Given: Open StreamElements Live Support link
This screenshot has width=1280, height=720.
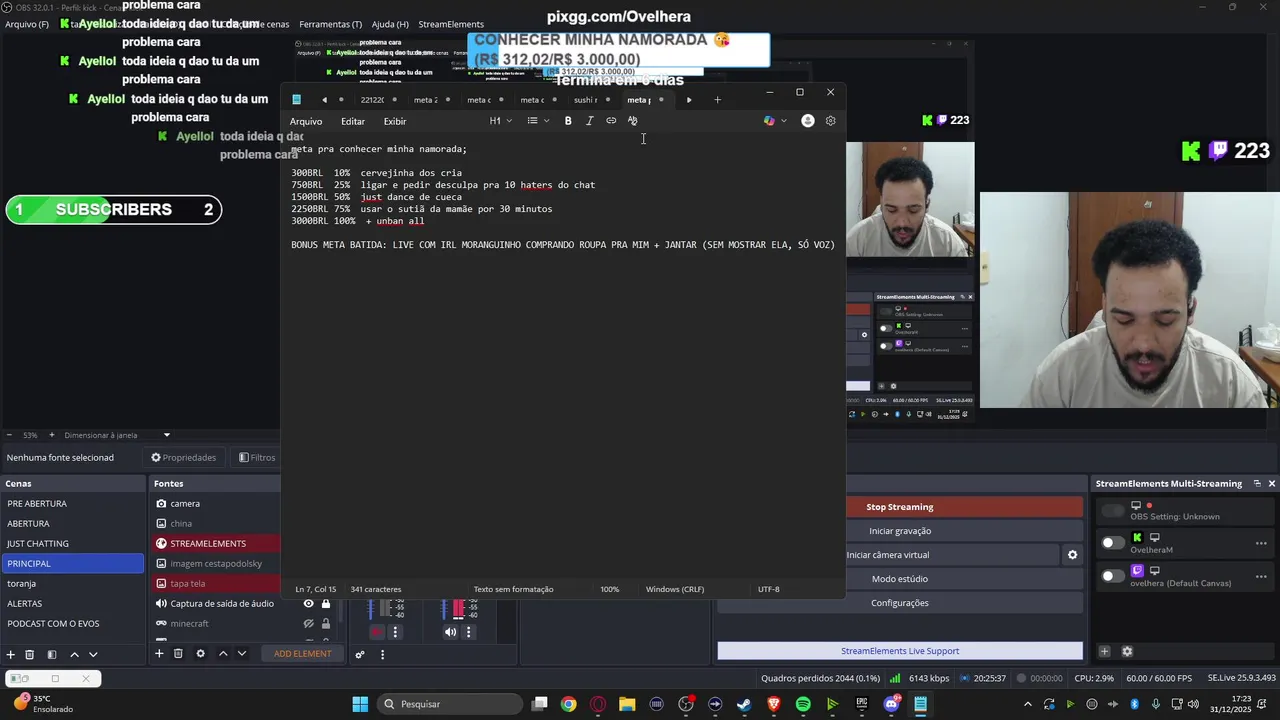Looking at the screenshot, I should point(900,651).
